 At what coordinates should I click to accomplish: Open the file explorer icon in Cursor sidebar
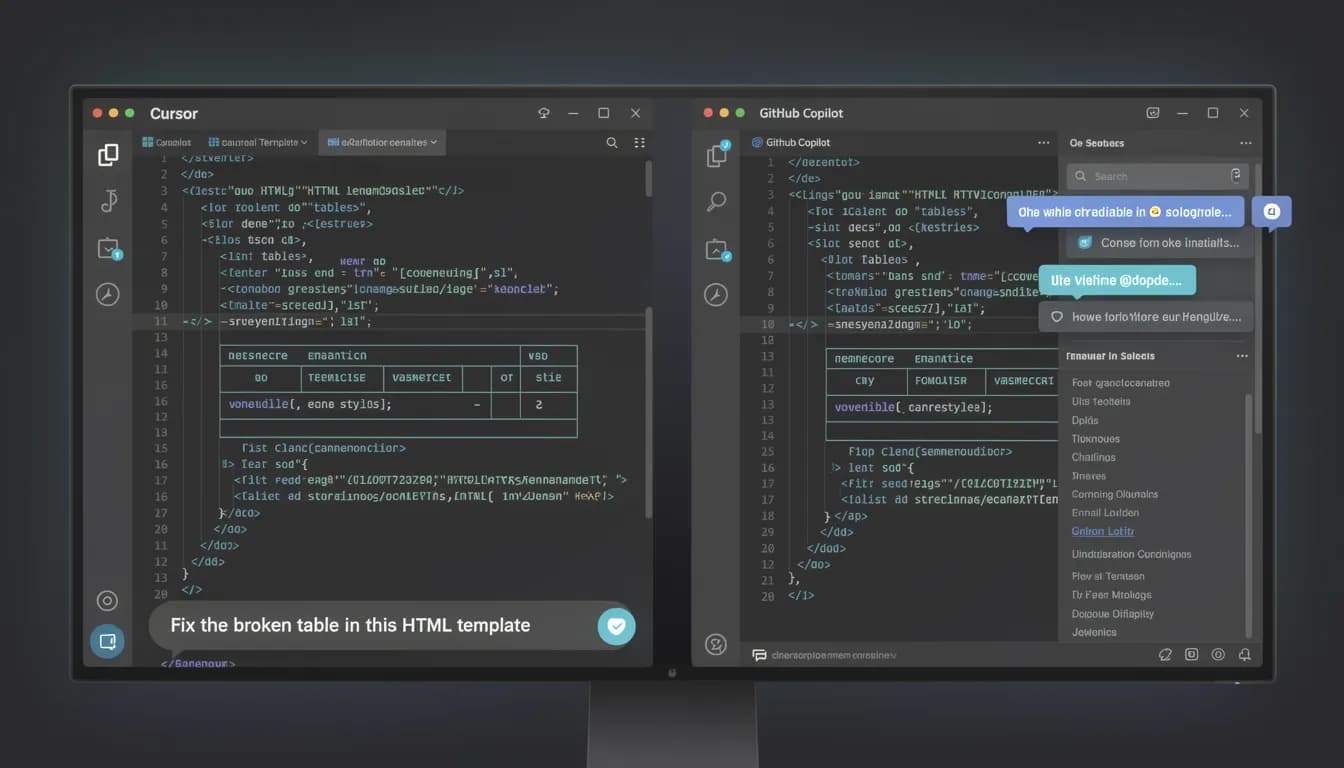[108, 155]
